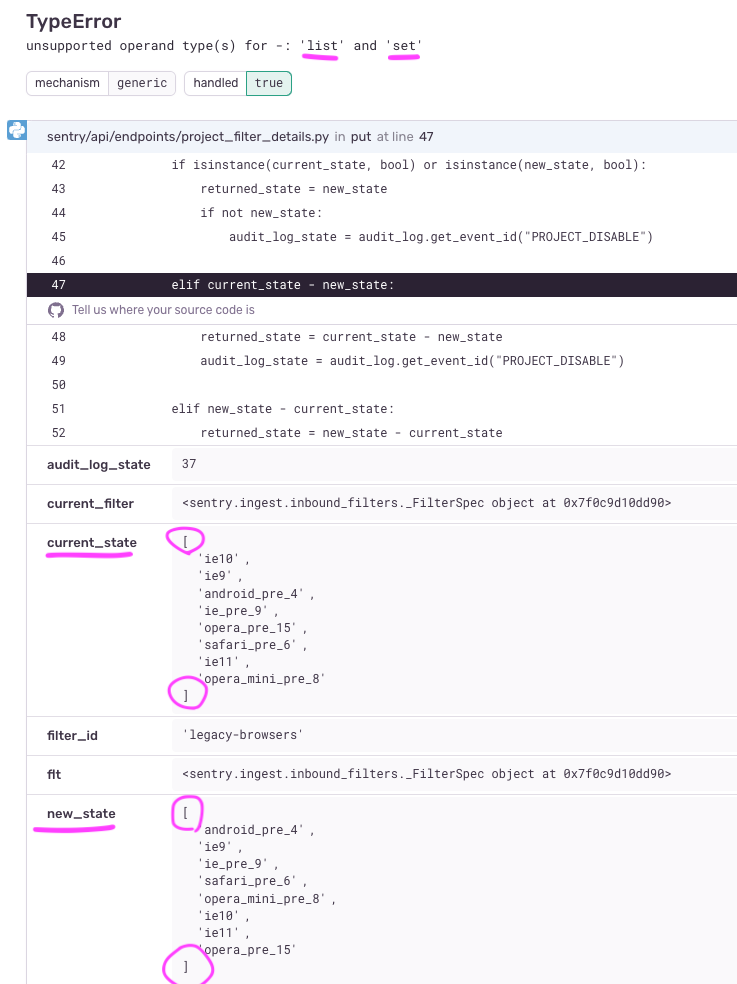This screenshot has height=984, width=737.
Task: Select the 'handled true' tag pill
Action: tap(238, 83)
